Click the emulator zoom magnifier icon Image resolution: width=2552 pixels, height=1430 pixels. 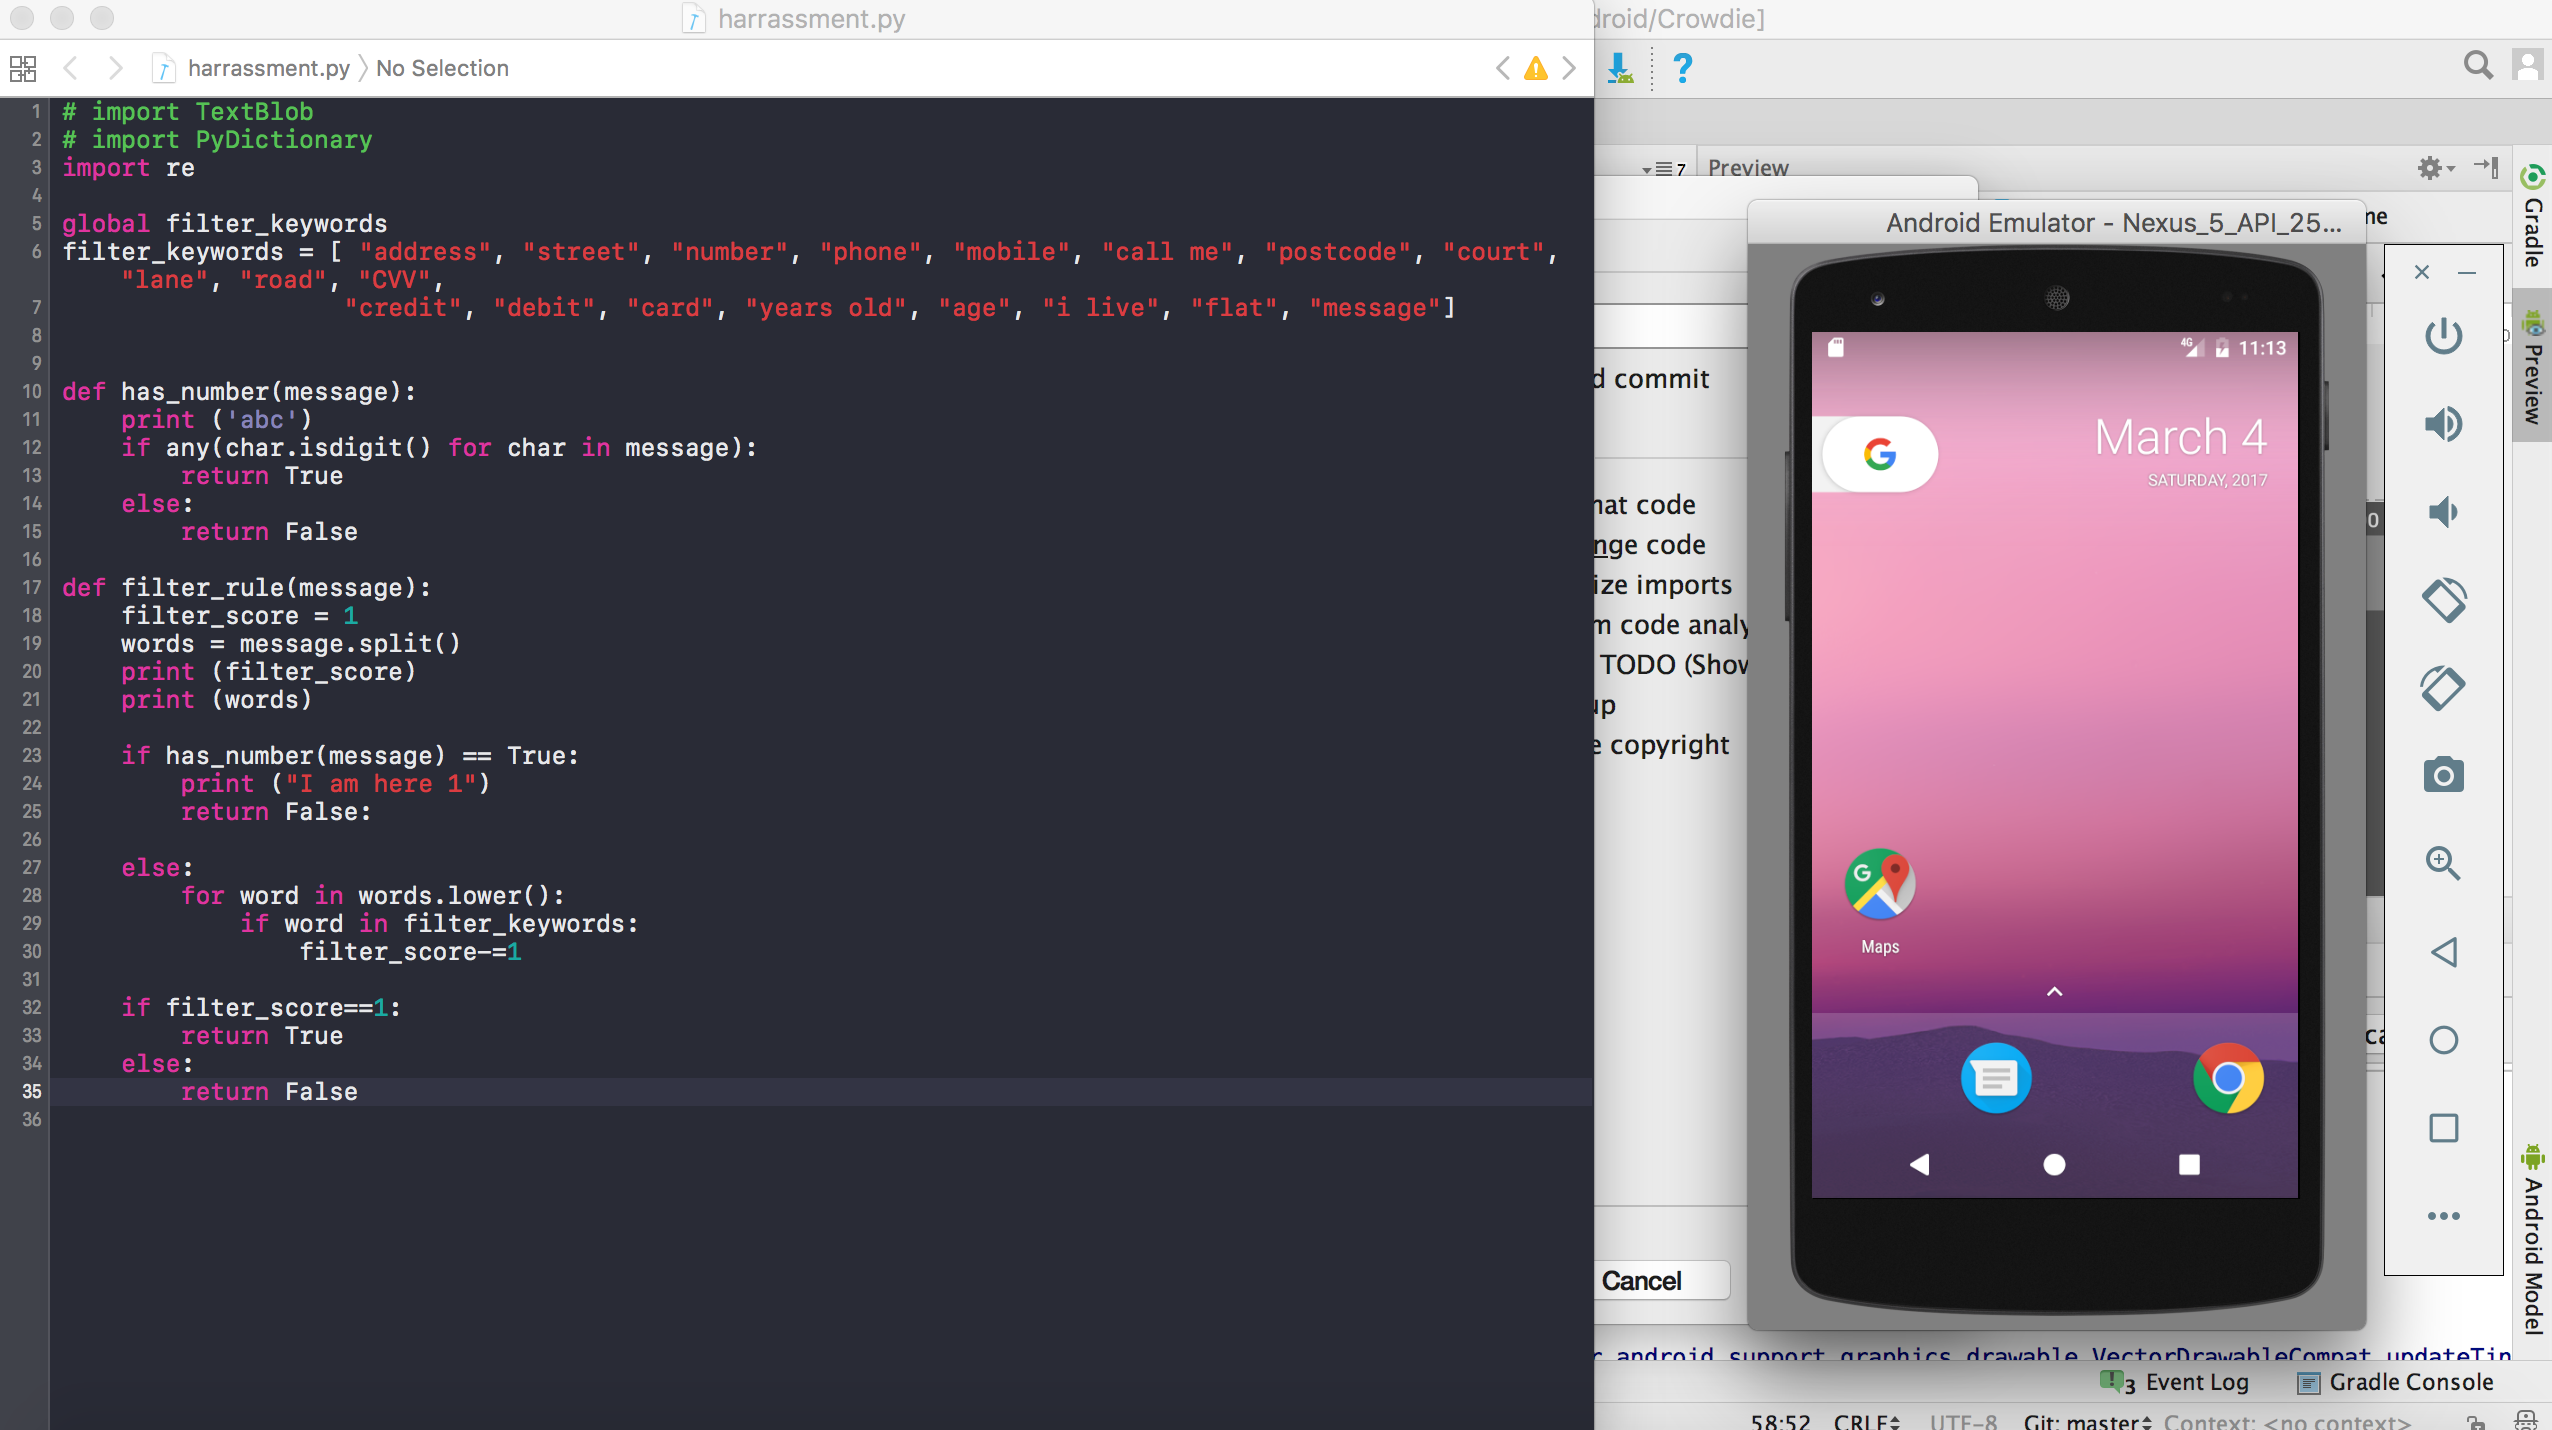[2443, 863]
